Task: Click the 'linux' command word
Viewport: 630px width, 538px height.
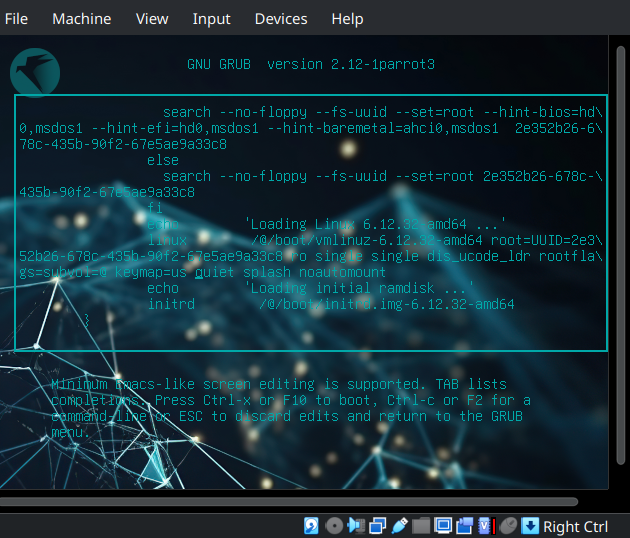Action: tap(167, 240)
